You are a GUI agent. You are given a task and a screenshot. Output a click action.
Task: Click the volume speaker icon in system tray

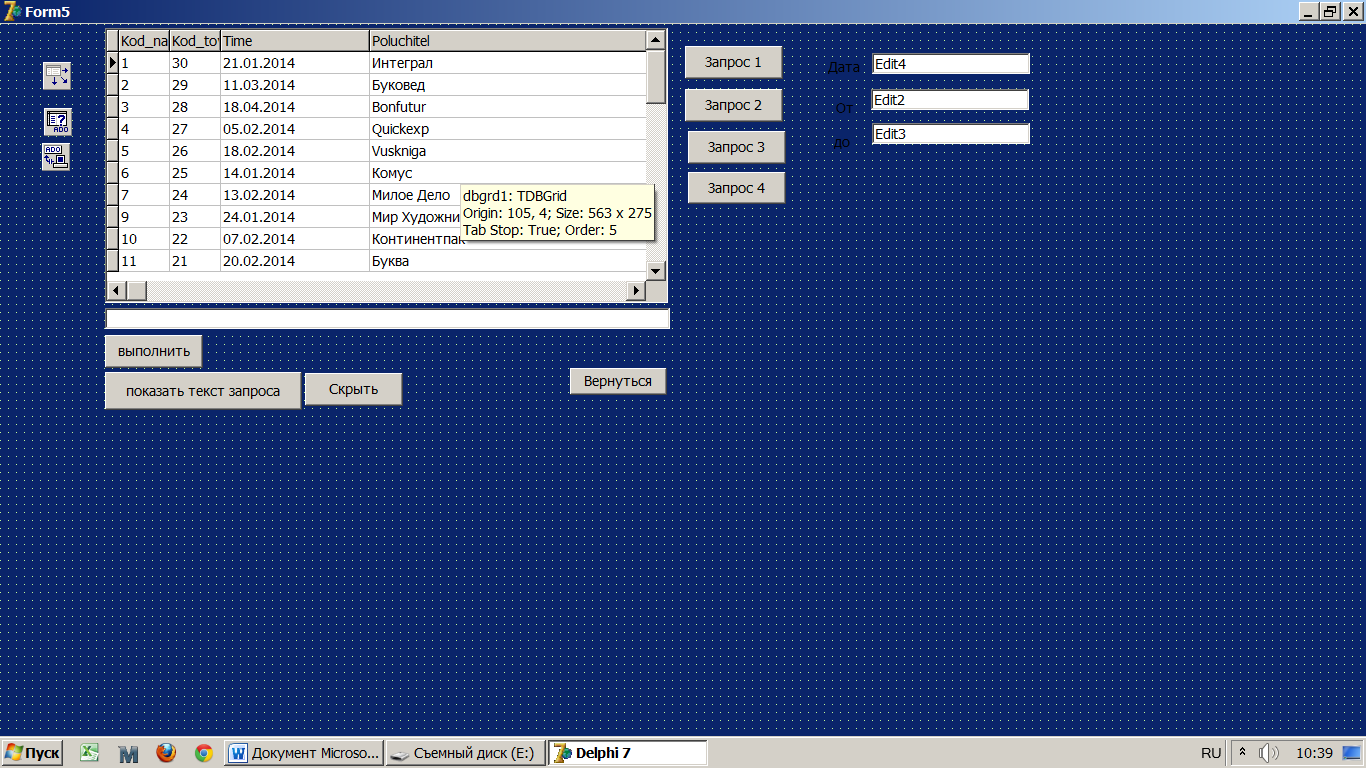1269,753
